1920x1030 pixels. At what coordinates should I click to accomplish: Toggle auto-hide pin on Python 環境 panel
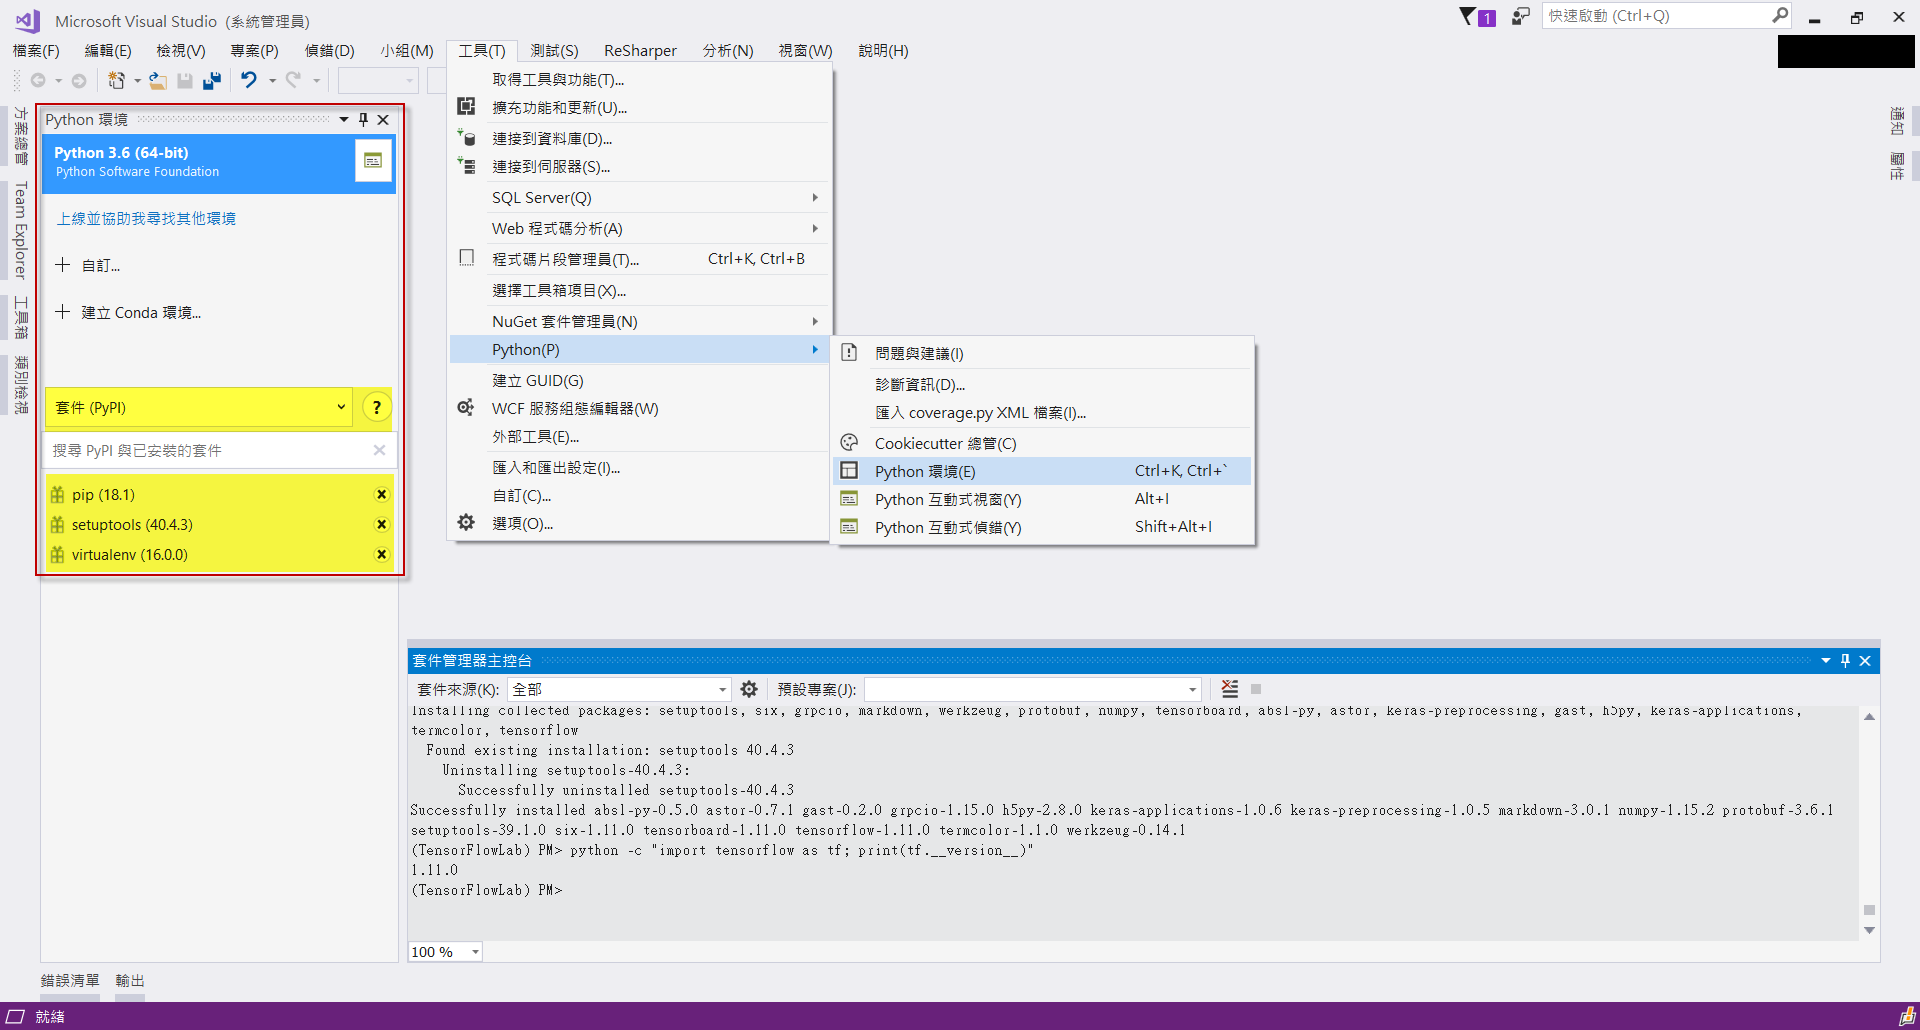click(x=363, y=119)
